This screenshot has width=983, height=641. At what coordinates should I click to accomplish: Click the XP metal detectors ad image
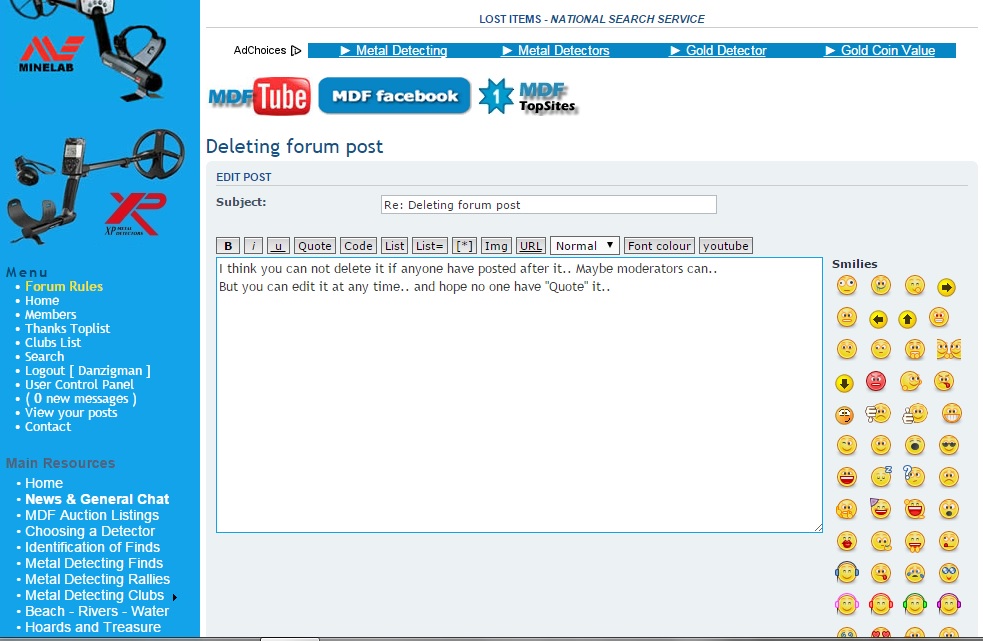pos(94,186)
